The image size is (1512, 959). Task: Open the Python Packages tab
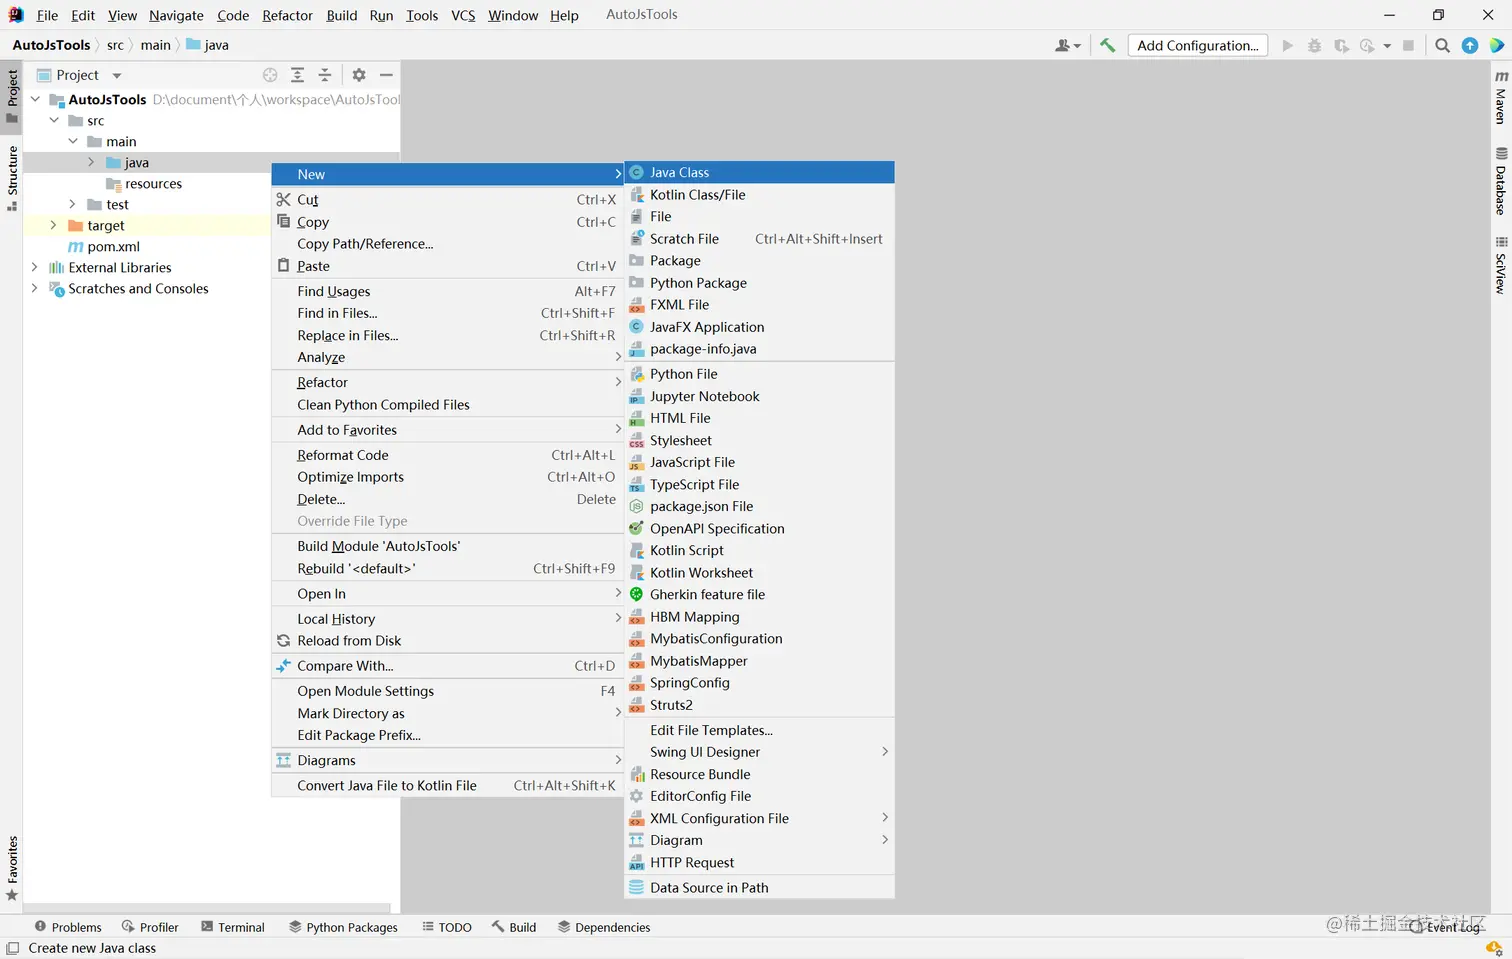343,927
